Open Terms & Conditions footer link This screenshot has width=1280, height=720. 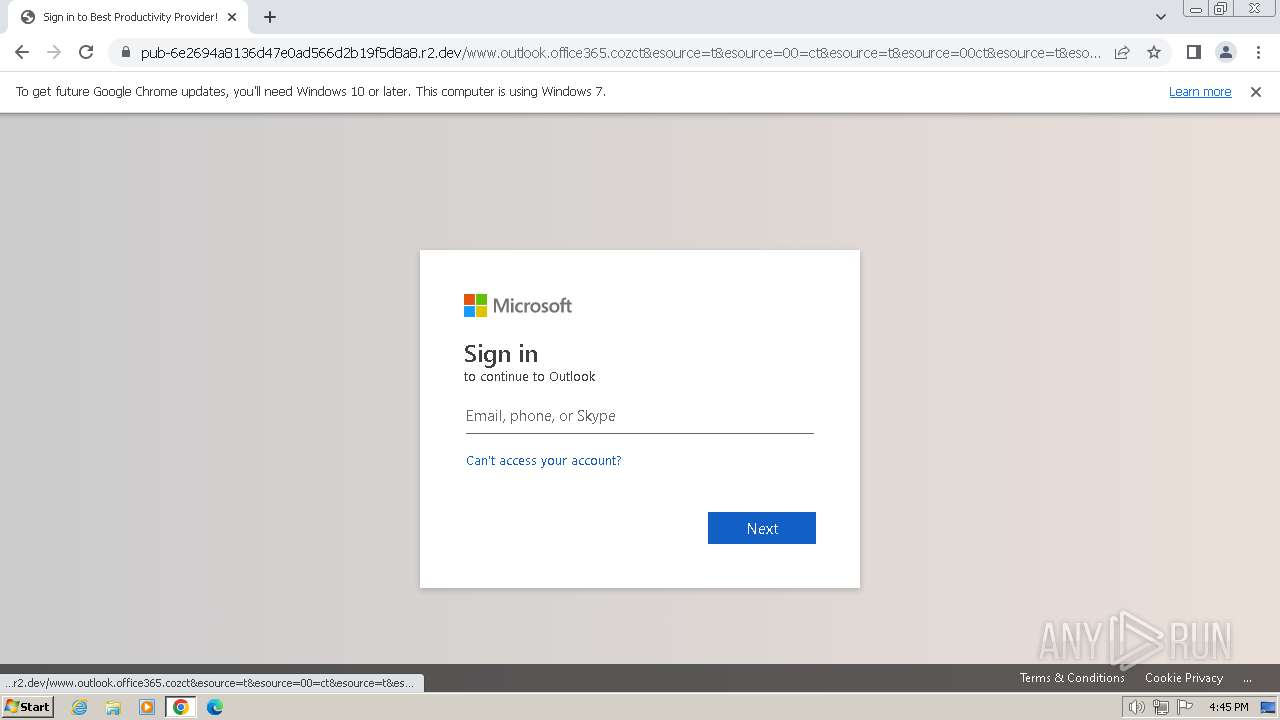pos(1072,678)
